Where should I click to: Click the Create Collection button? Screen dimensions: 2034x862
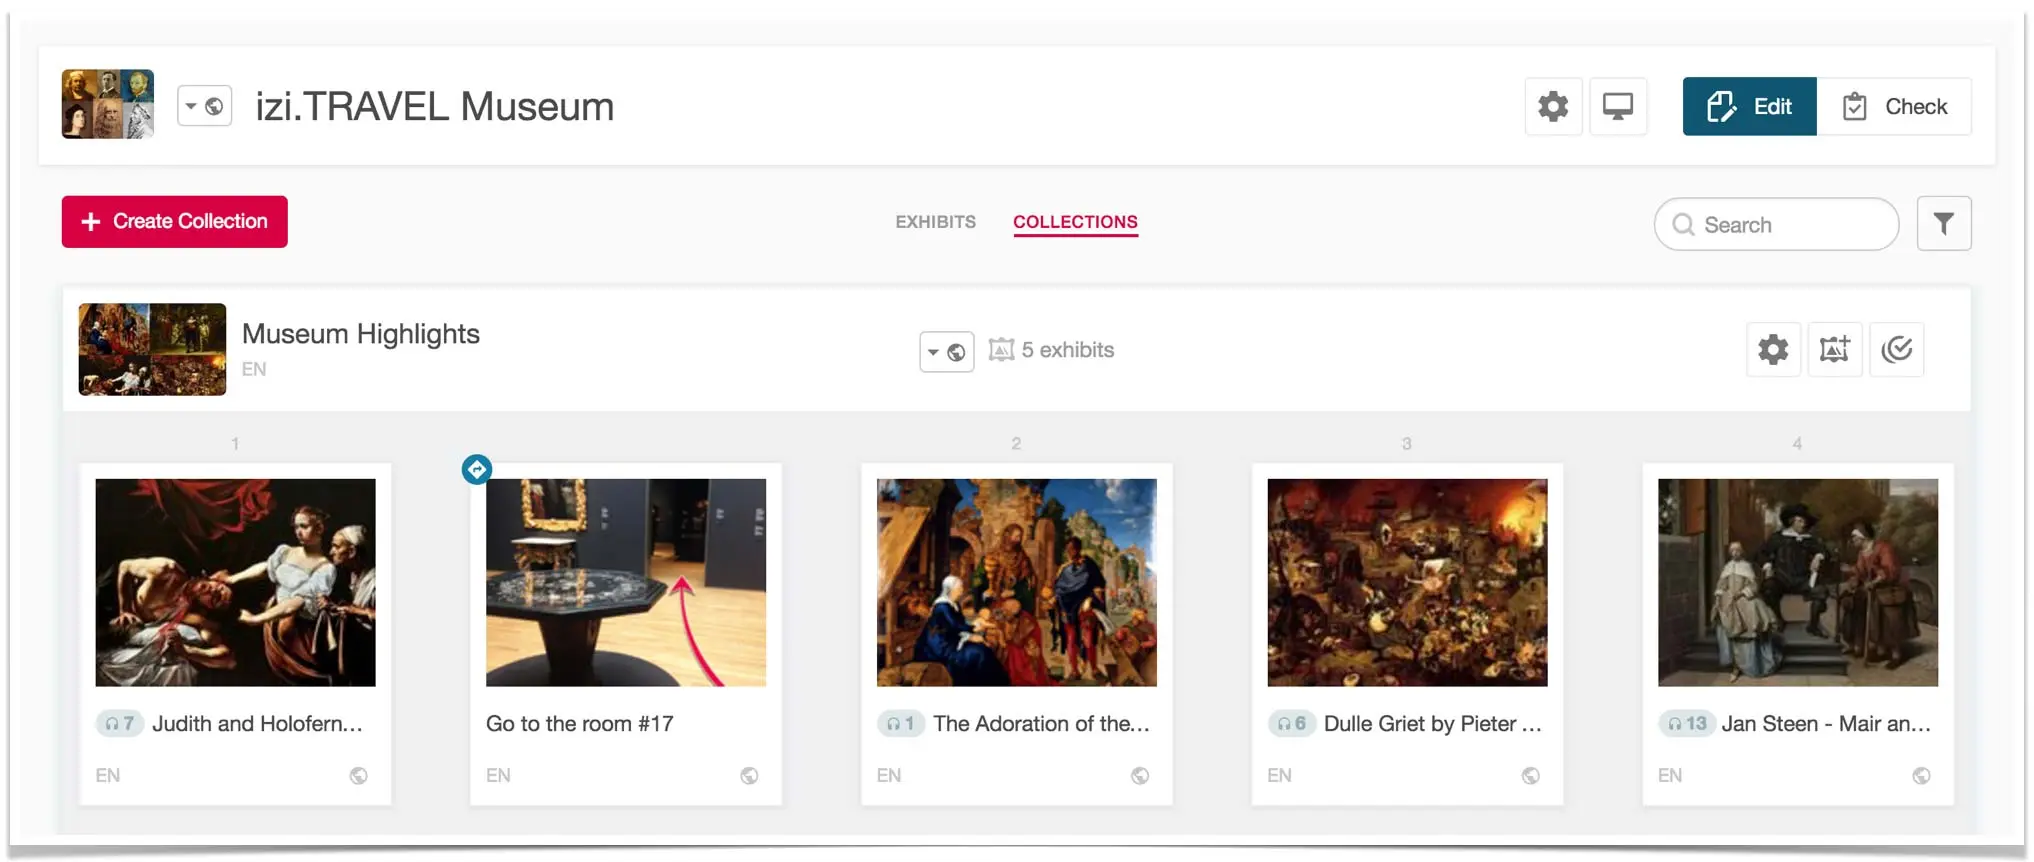click(175, 221)
